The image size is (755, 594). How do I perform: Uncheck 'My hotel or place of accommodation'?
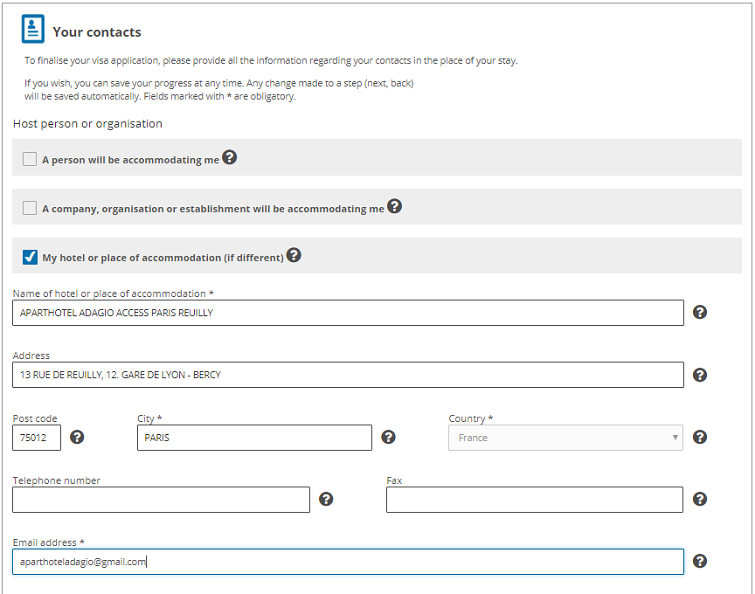click(30, 257)
